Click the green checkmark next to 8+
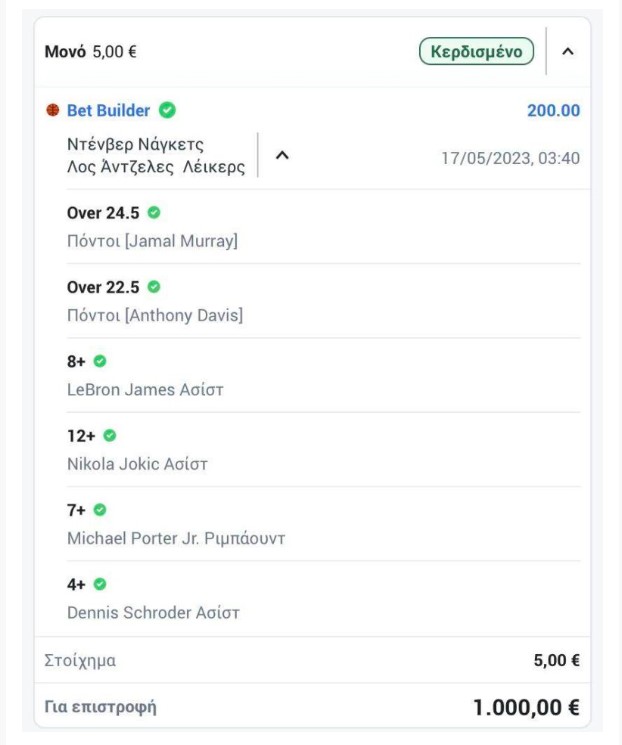622x745 pixels. [100, 361]
